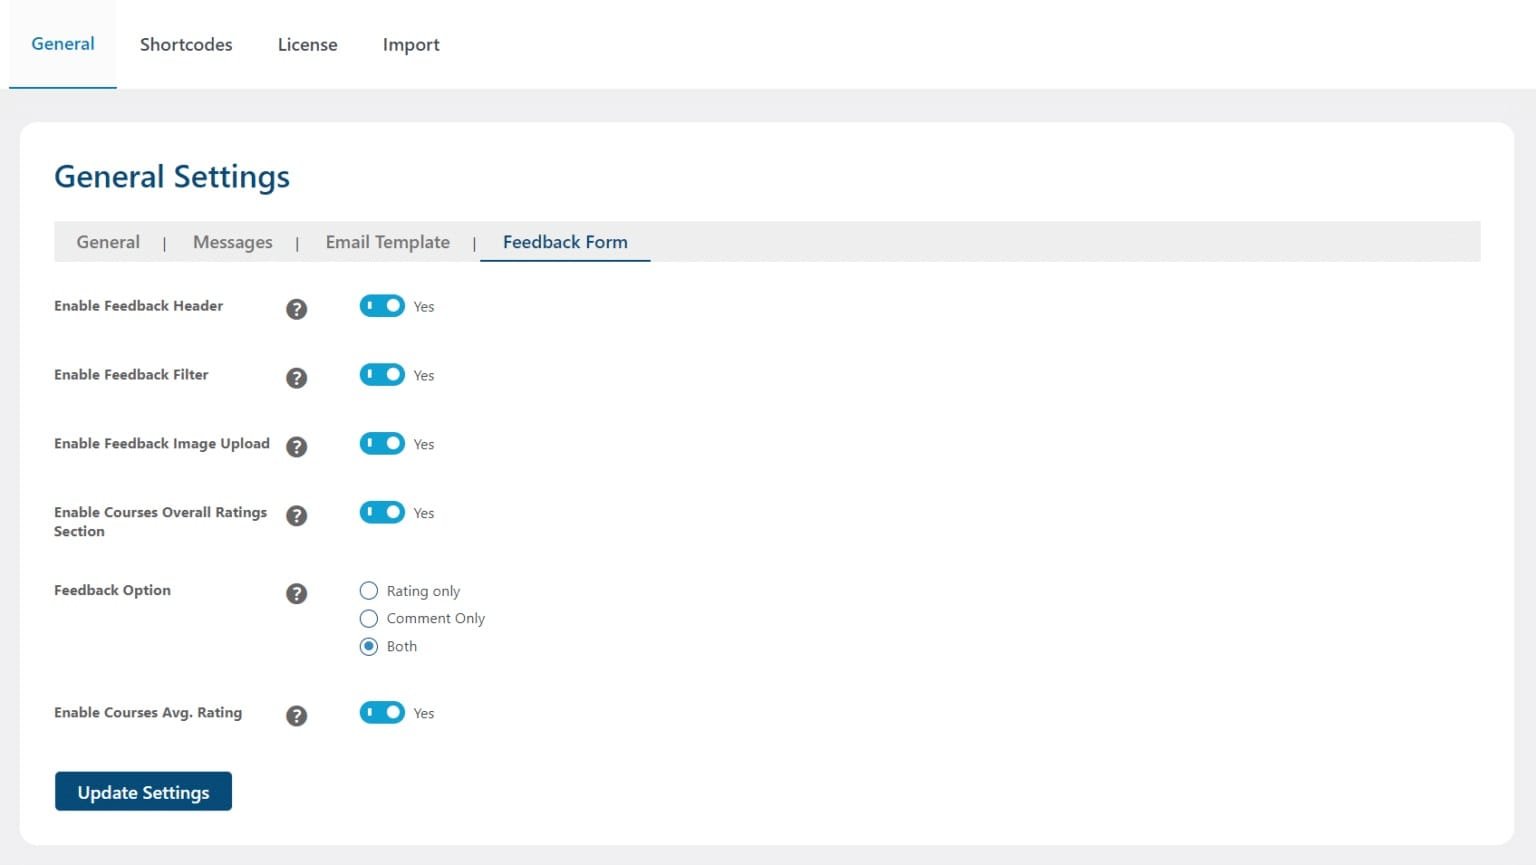Viewport: 1536px width, 865px height.
Task: Toggle the Enable Feedback Filter switch
Action: tap(382, 375)
